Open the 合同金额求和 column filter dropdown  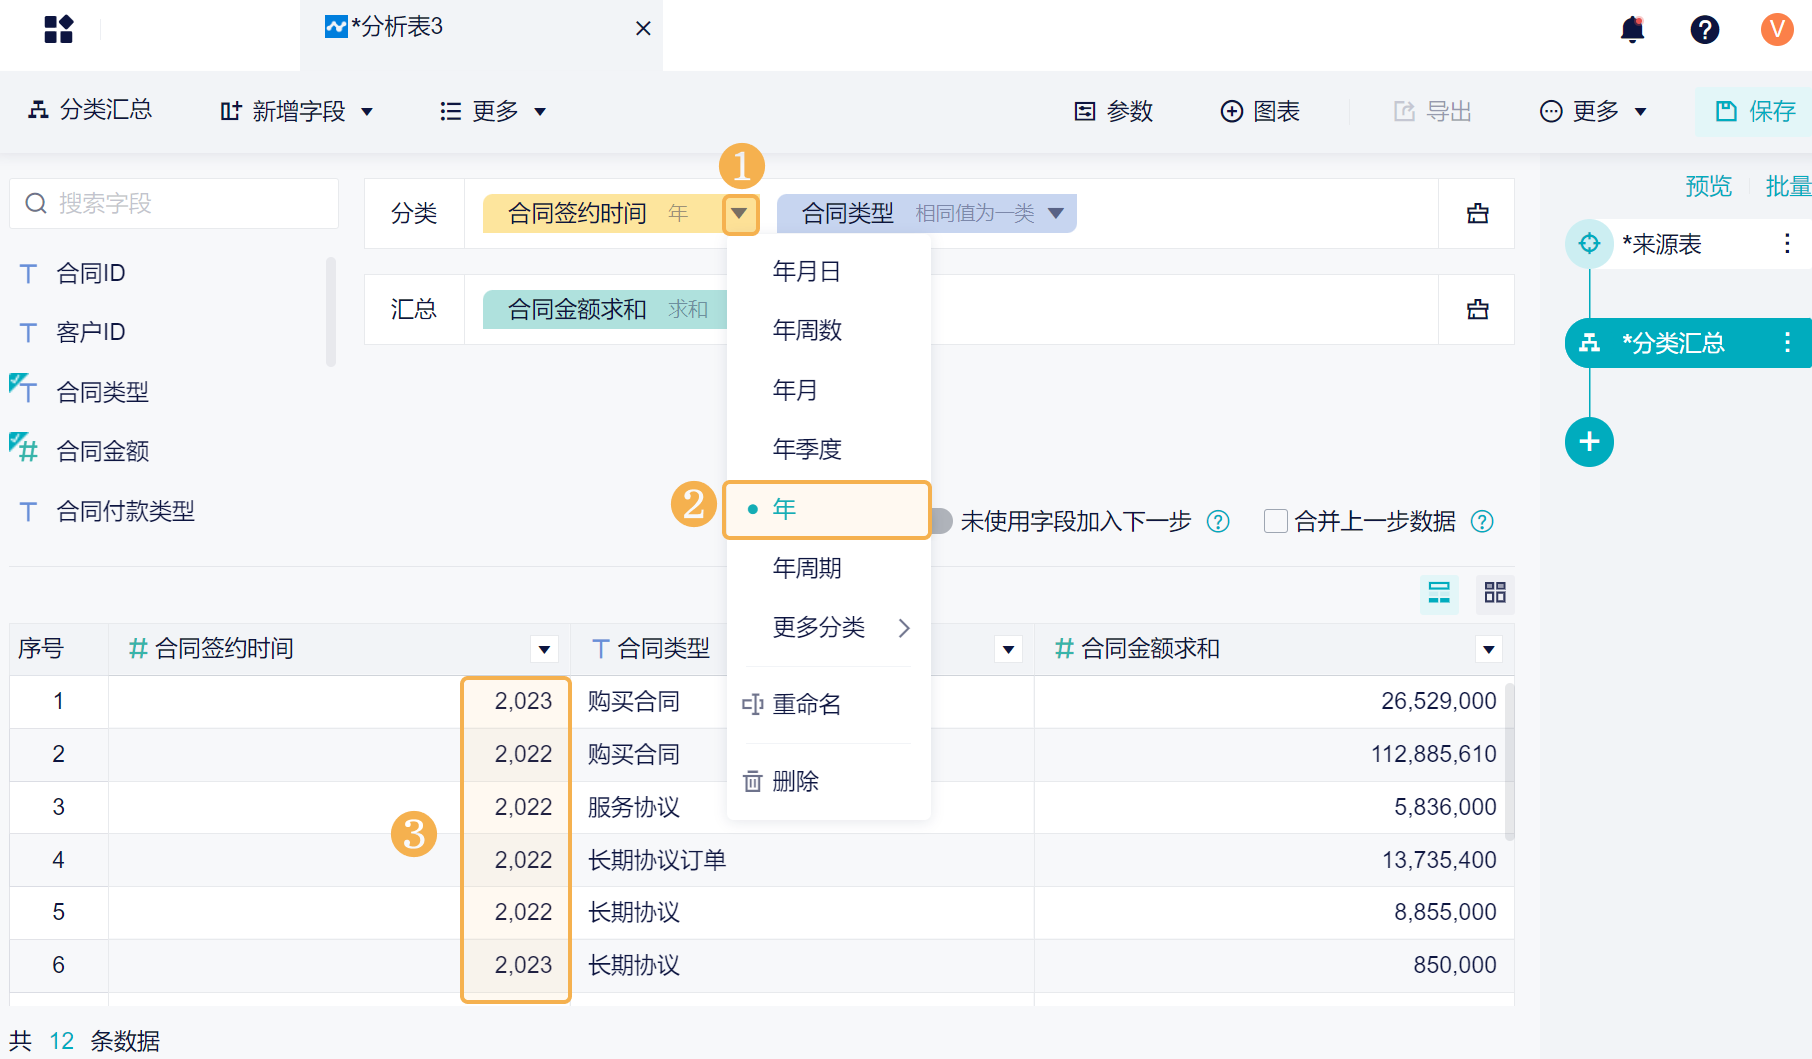coord(1488,649)
